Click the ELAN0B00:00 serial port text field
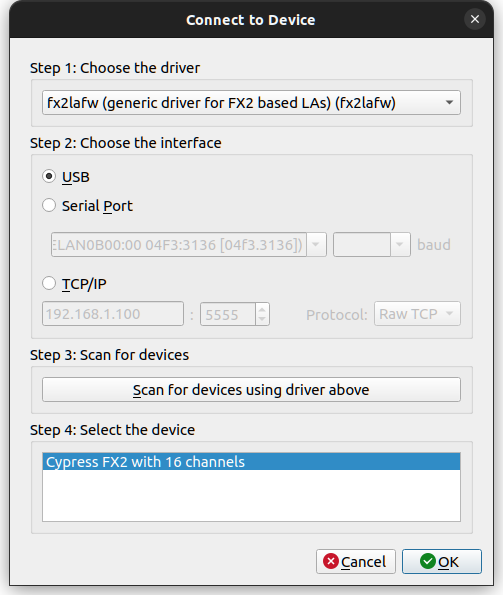The image size is (503, 595). [x=179, y=244]
